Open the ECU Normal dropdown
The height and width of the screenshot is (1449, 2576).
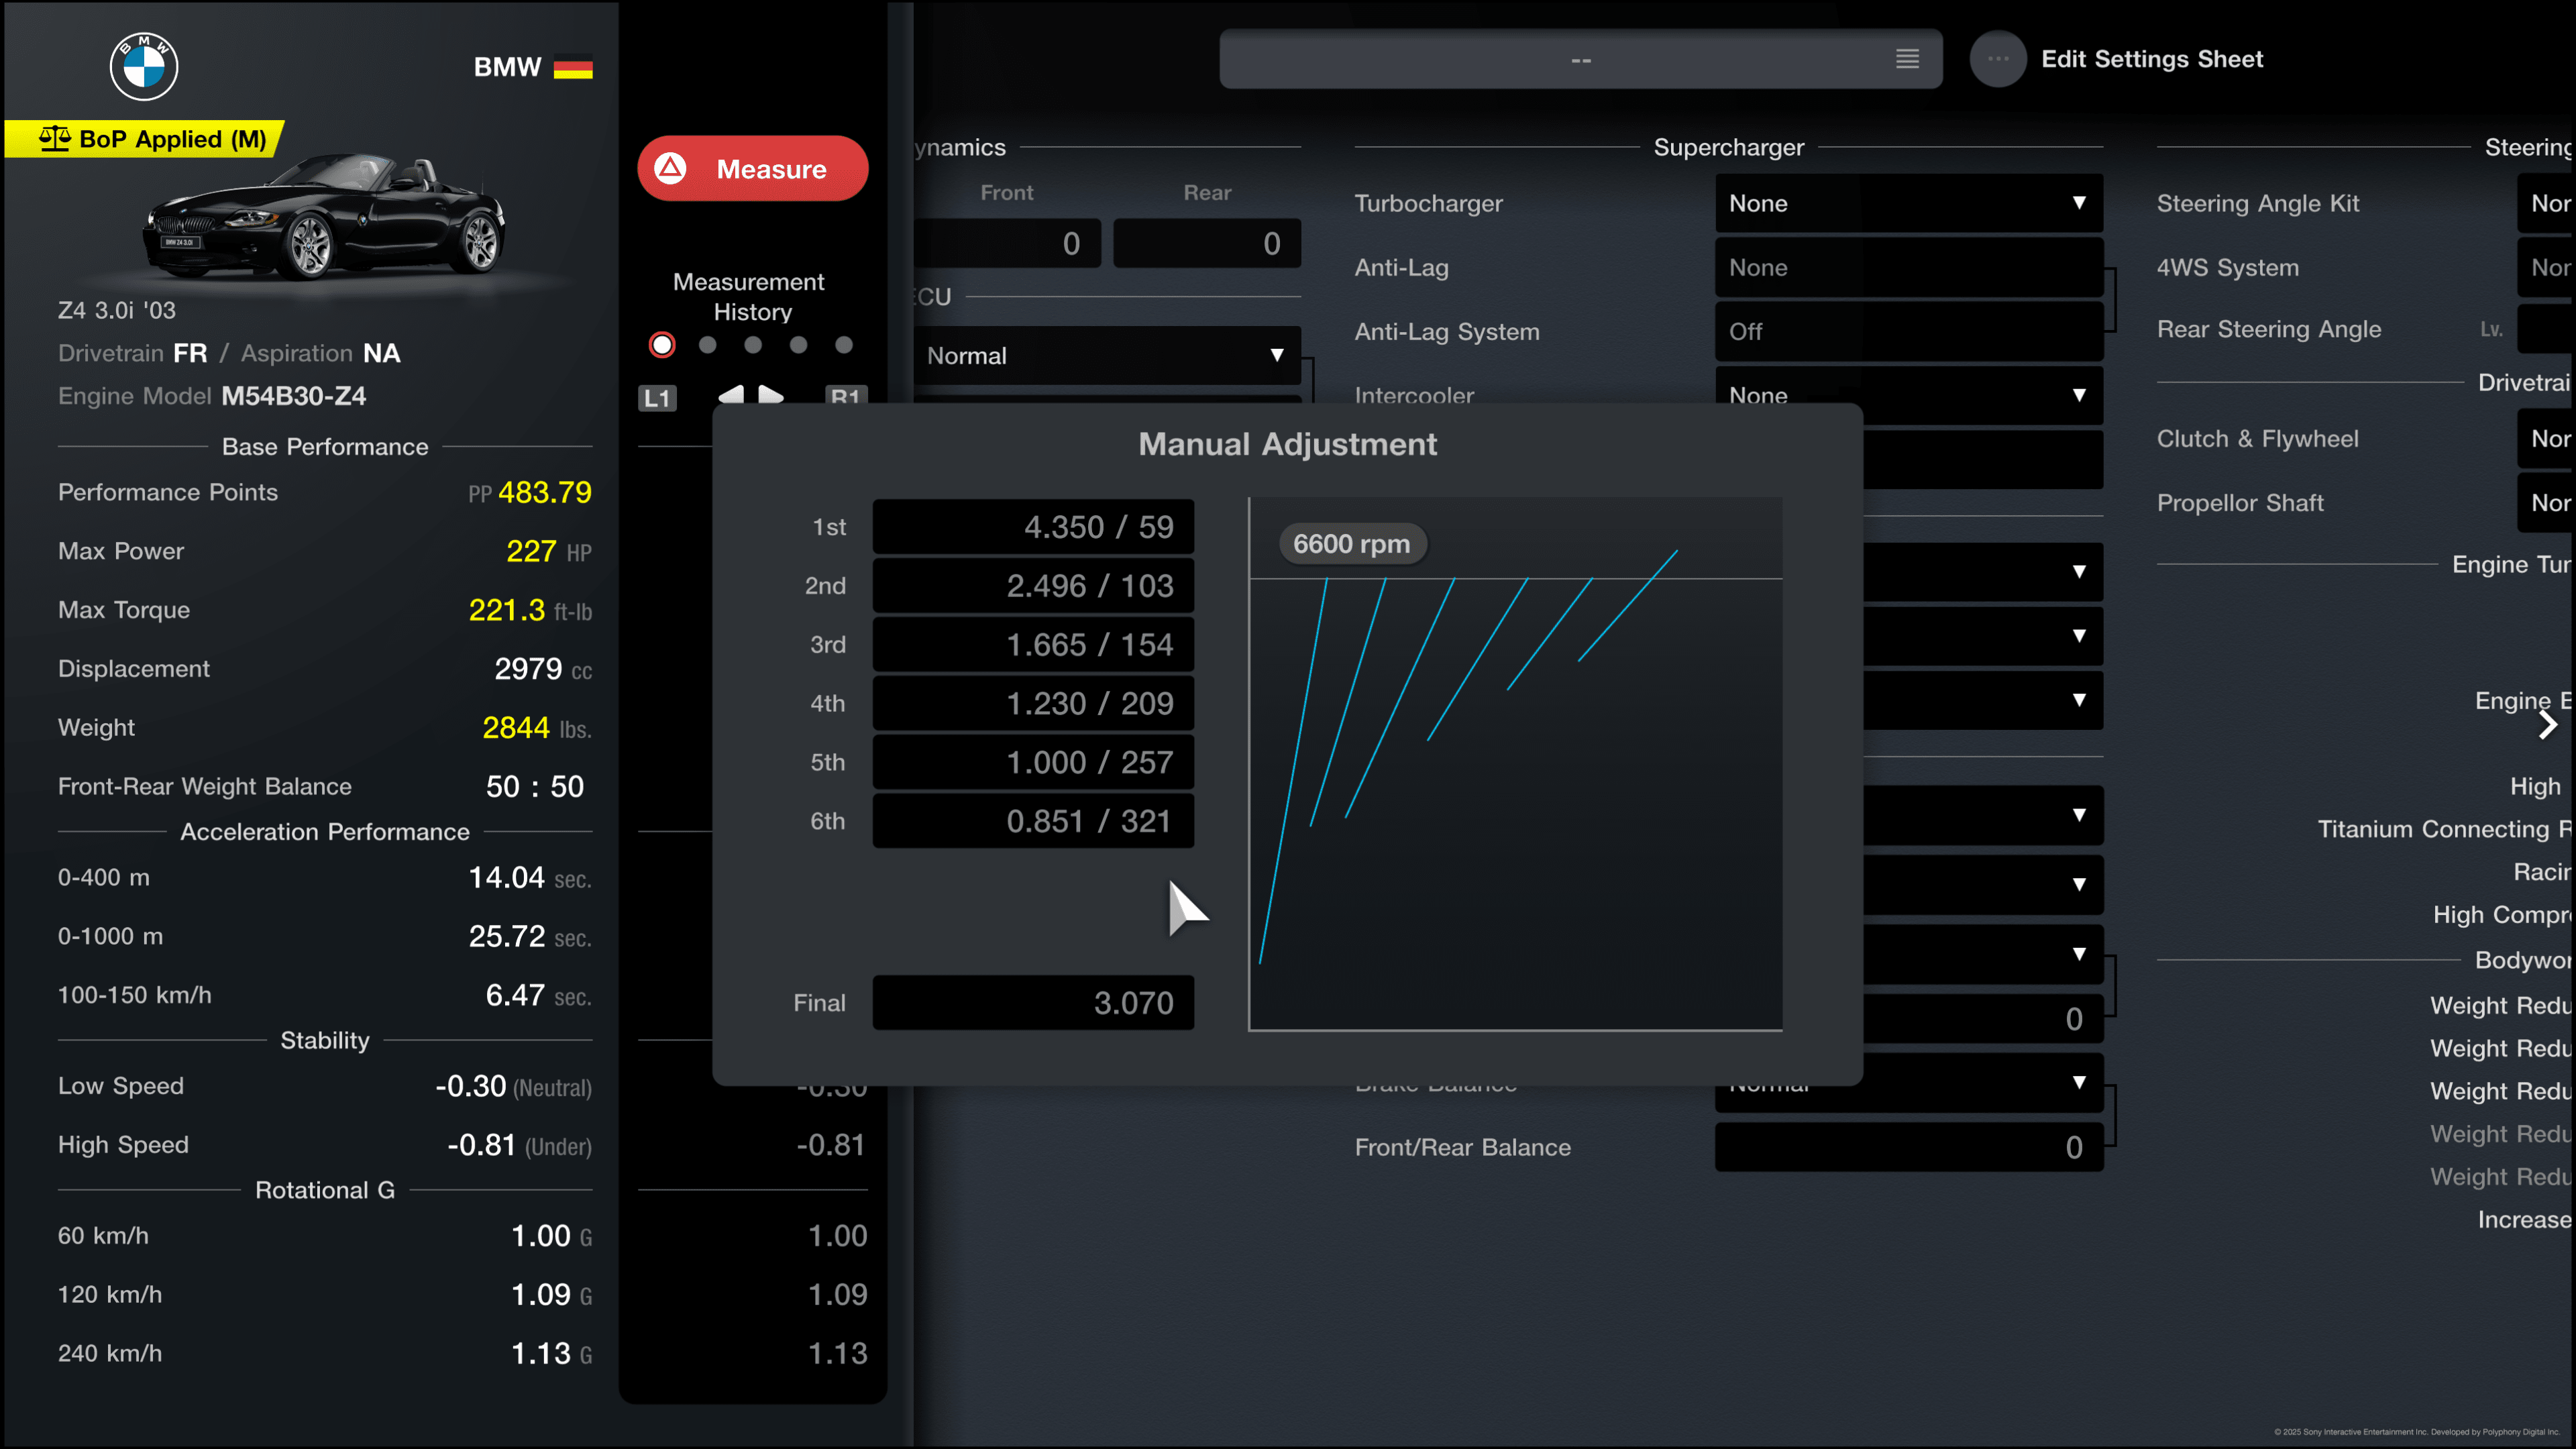[1106, 355]
